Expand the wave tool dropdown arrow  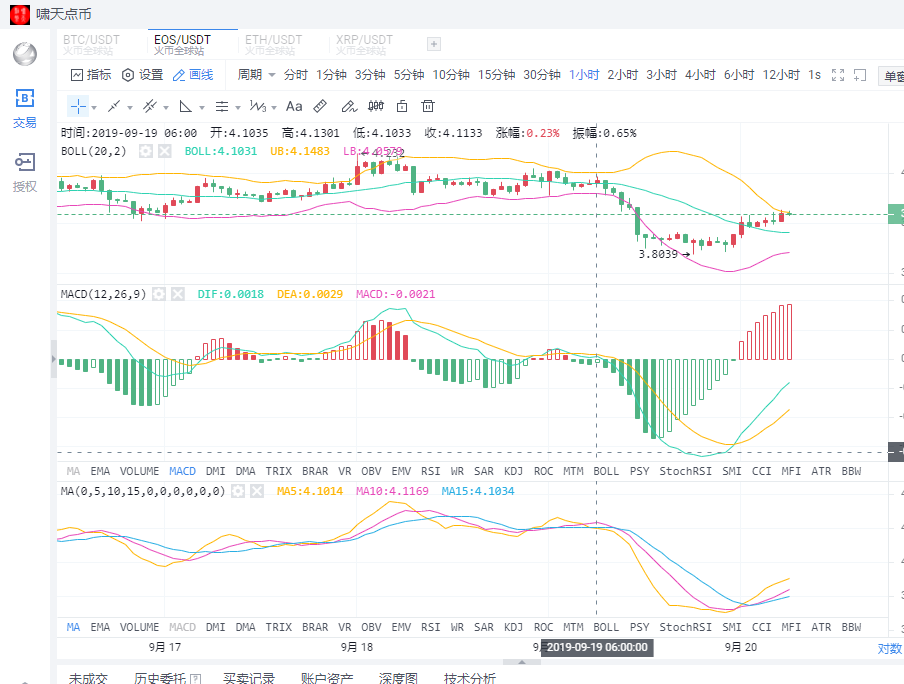274,107
